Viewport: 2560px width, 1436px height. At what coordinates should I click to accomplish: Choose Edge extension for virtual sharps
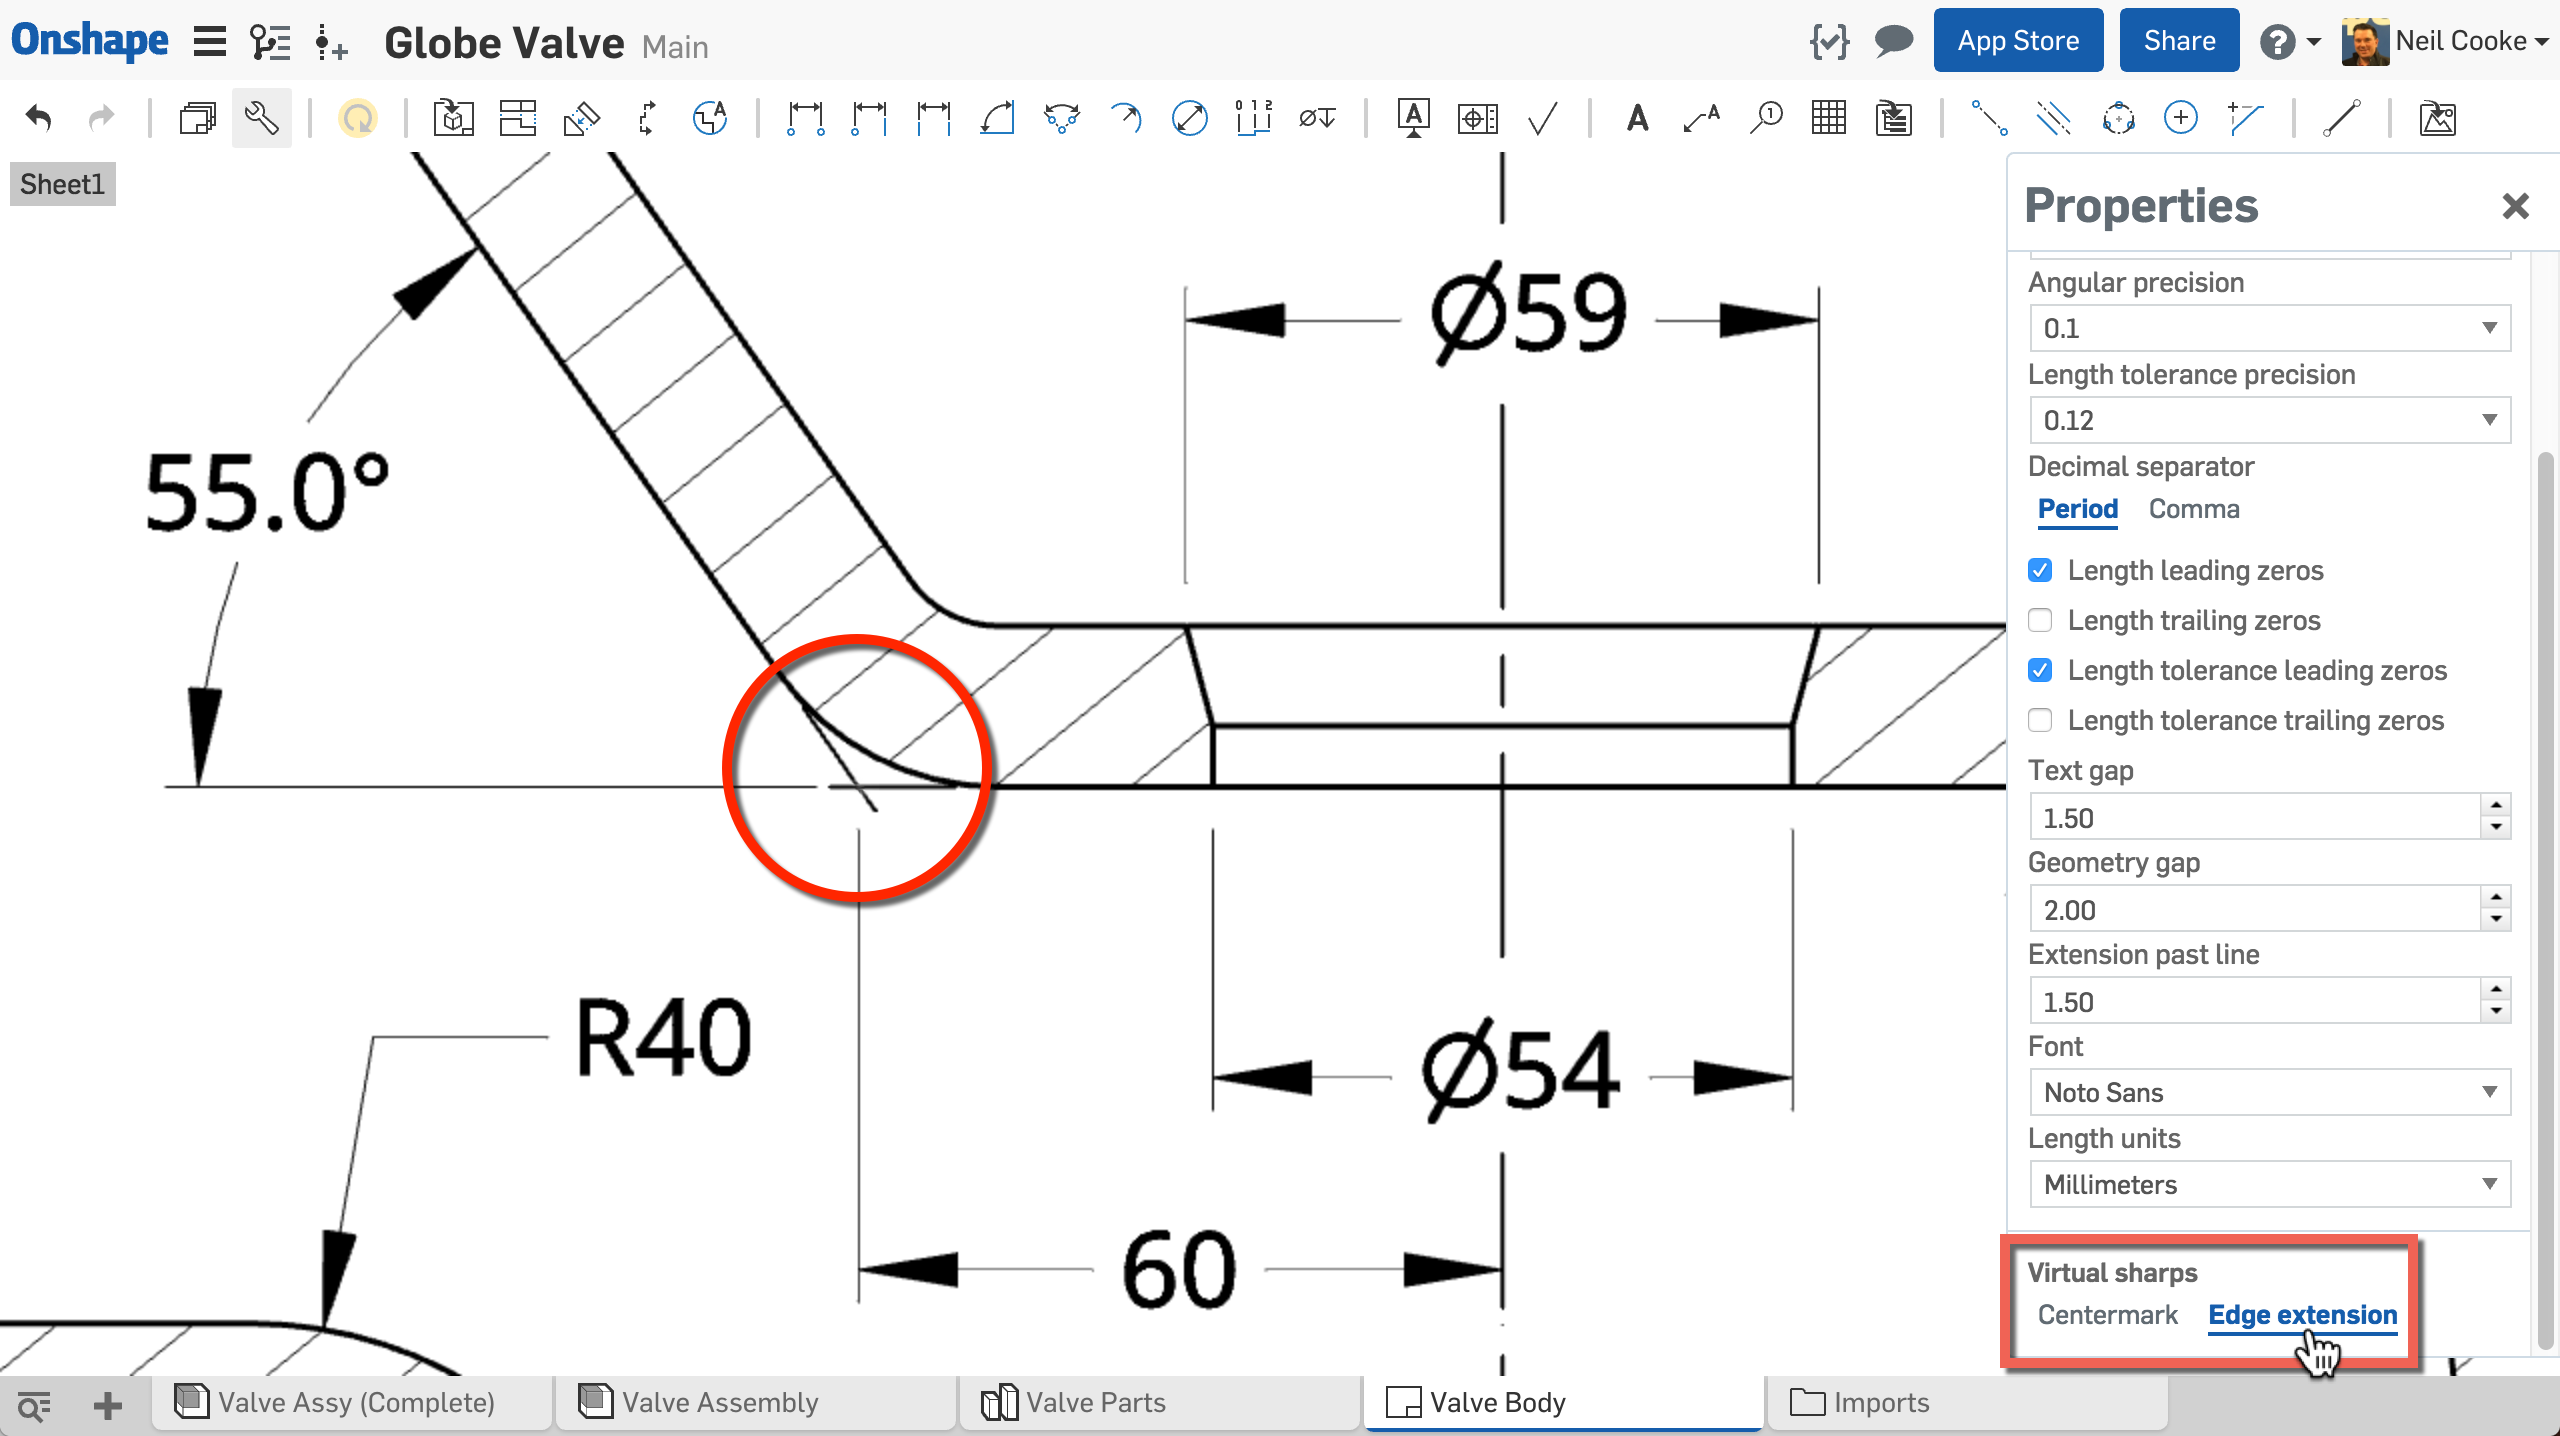[x=2303, y=1315]
